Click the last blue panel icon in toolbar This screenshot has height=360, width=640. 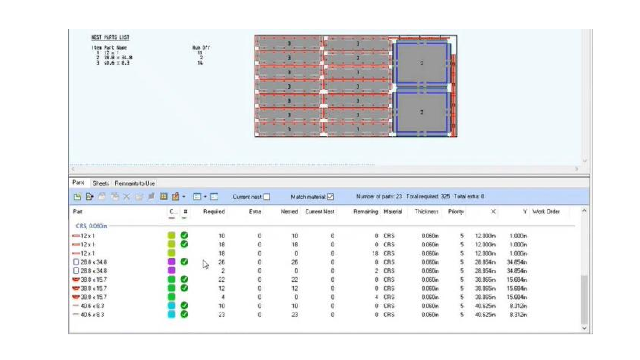[x=214, y=197]
